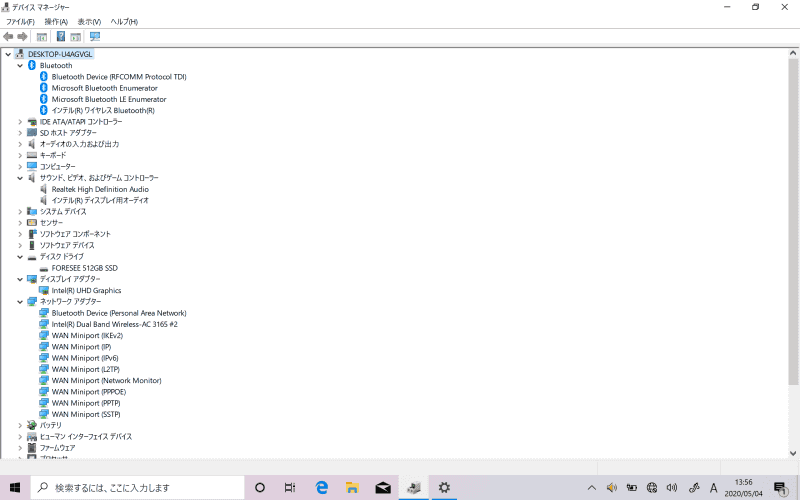Show hidden system tray icons
The width and height of the screenshot is (800, 500).
coord(591,488)
